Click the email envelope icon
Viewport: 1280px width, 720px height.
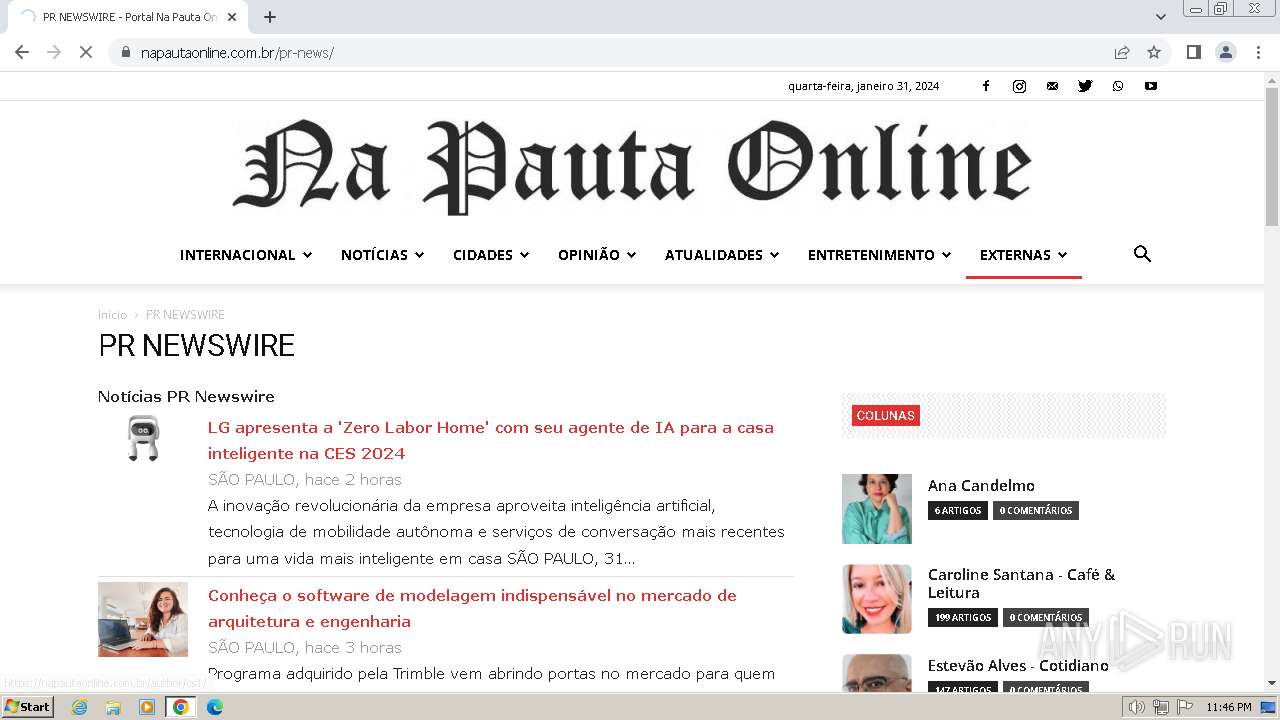[x=1052, y=86]
